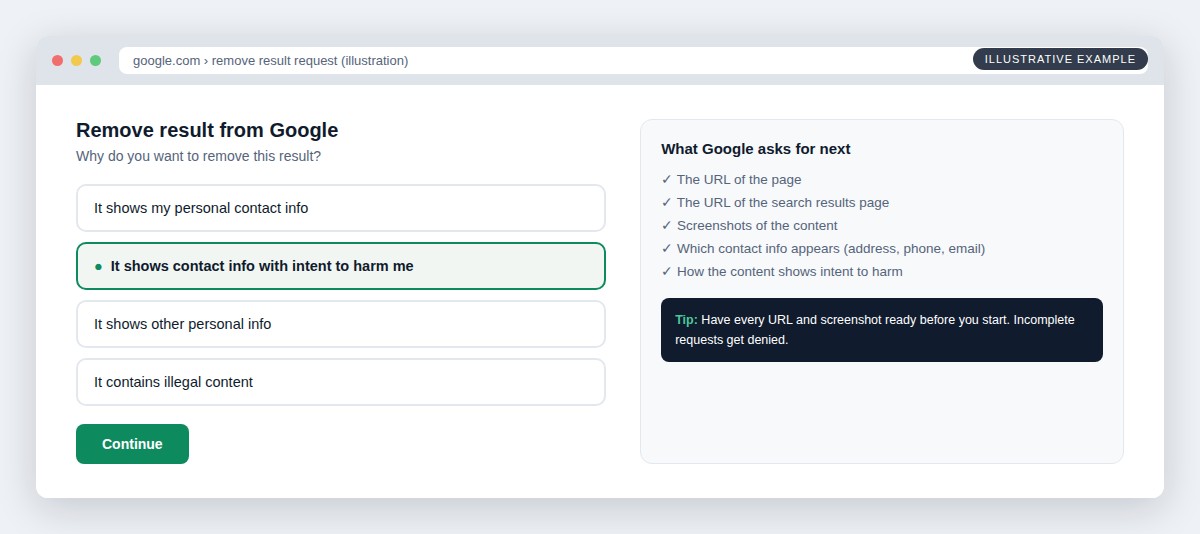Click the green Continue button
This screenshot has width=1200, height=534.
[132, 444]
